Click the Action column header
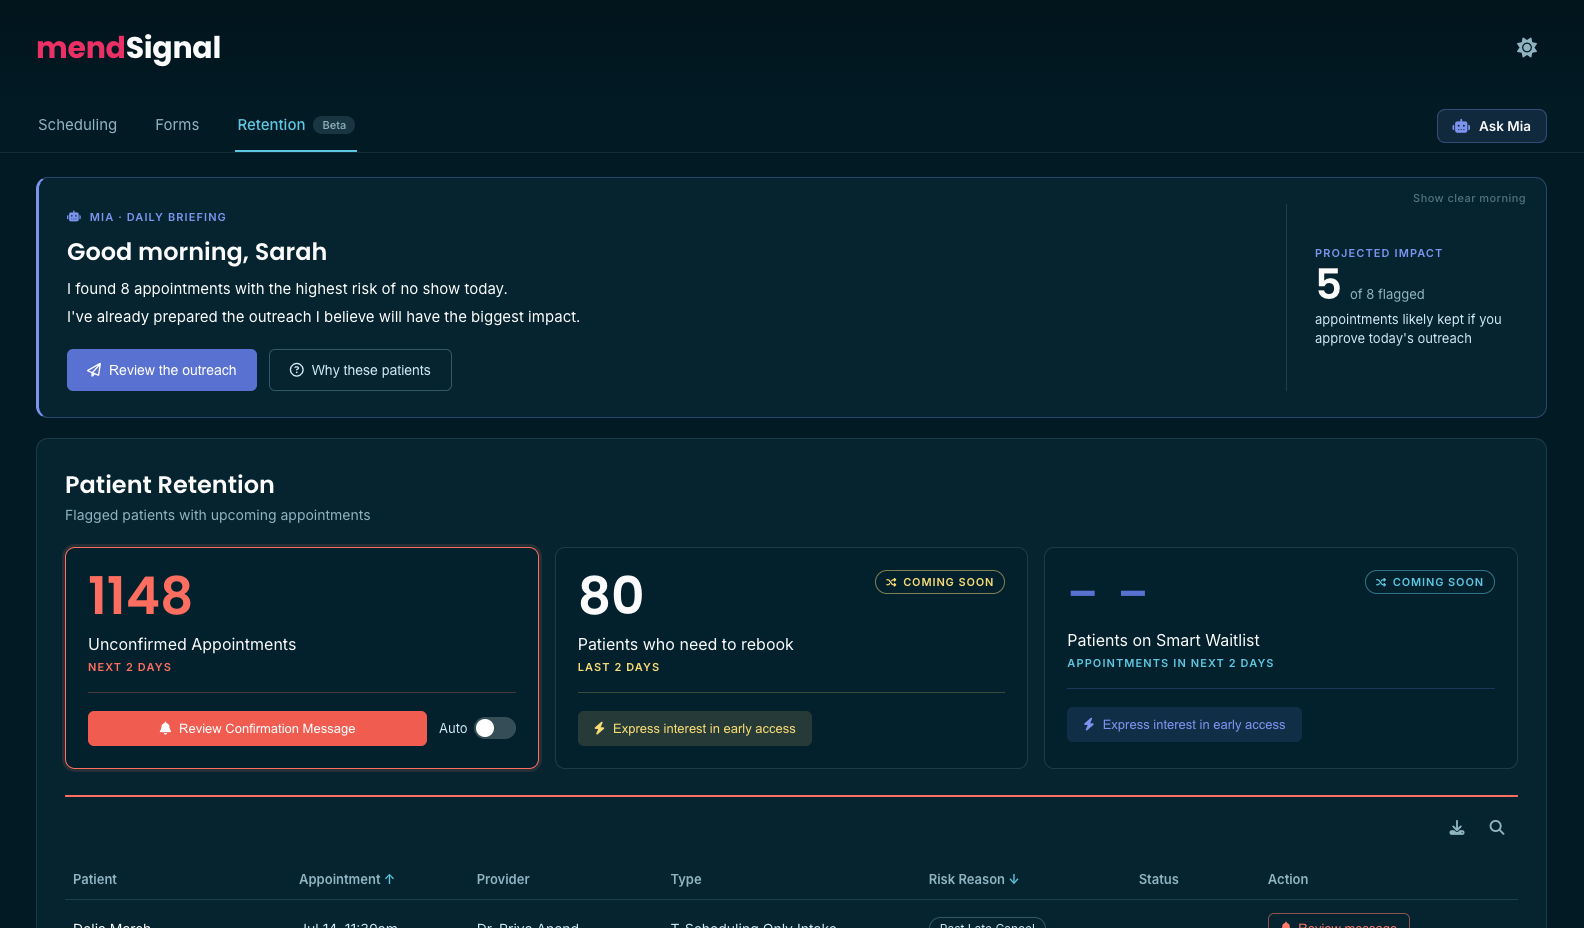The width and height of the screenshot is (1584, 928). coord(1288,879)
